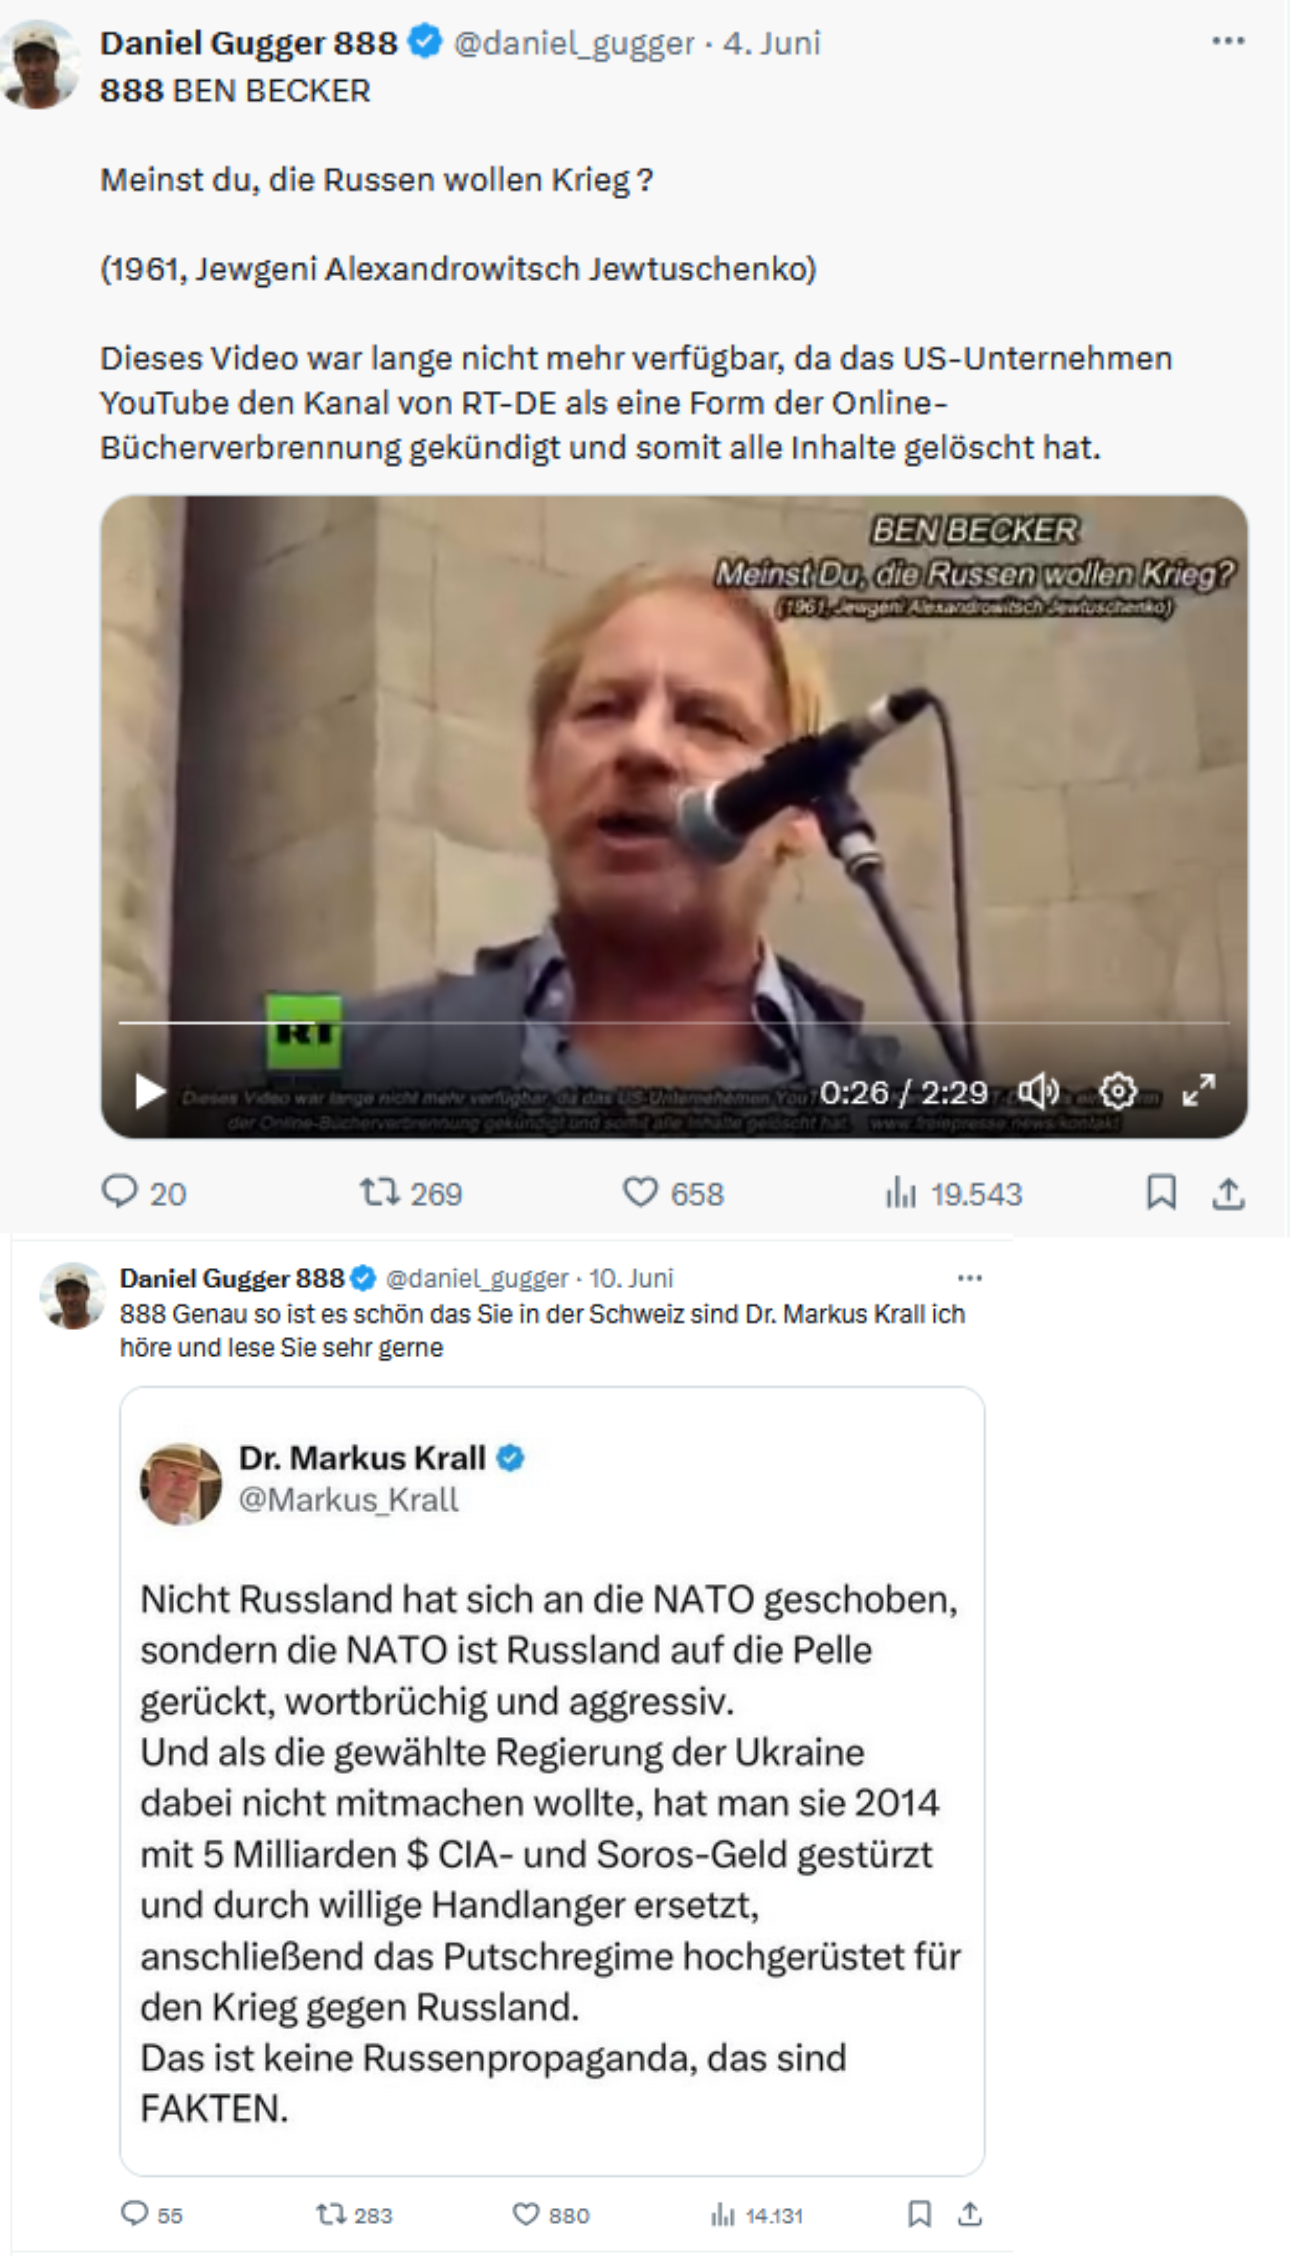Like the Ben Becker video tweet

point(640,1192)
